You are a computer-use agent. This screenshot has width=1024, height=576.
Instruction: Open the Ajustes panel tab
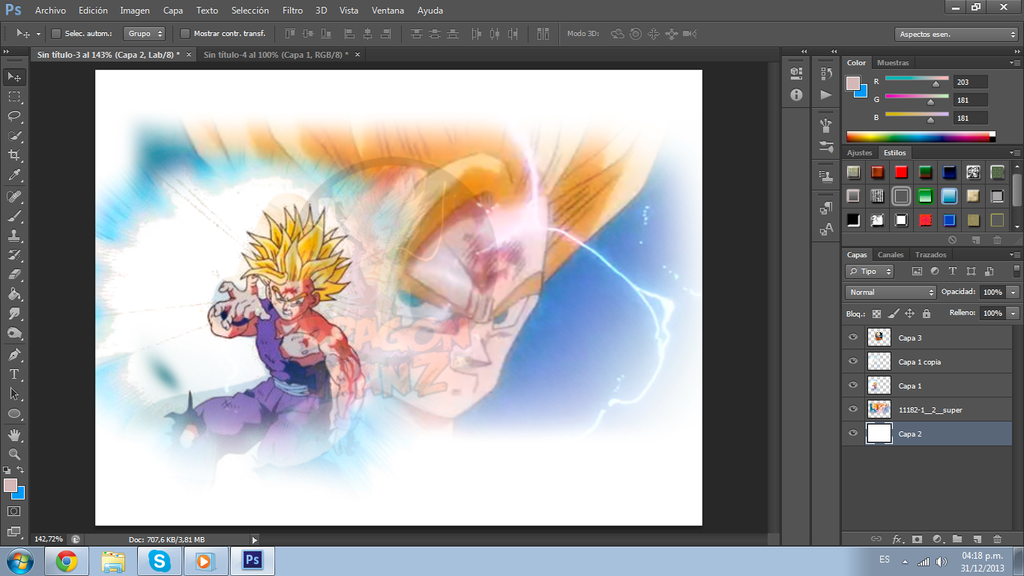[859, 153]
